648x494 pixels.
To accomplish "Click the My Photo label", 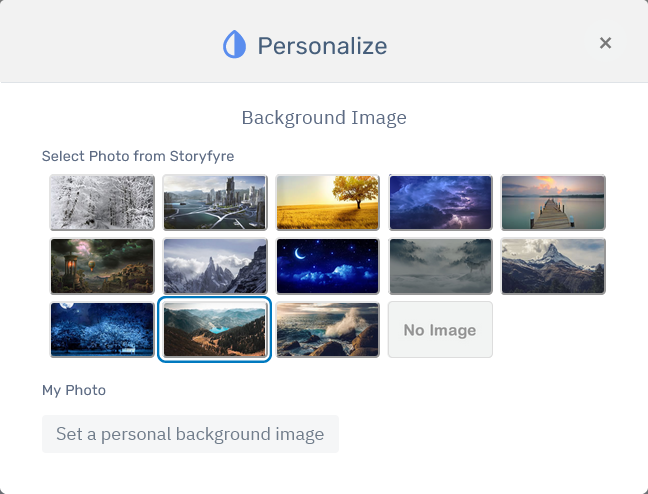I will [74, 390].
